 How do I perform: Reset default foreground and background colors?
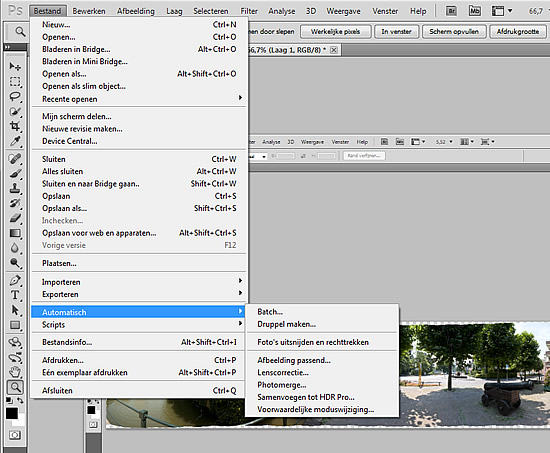click(x=9, y=400)
